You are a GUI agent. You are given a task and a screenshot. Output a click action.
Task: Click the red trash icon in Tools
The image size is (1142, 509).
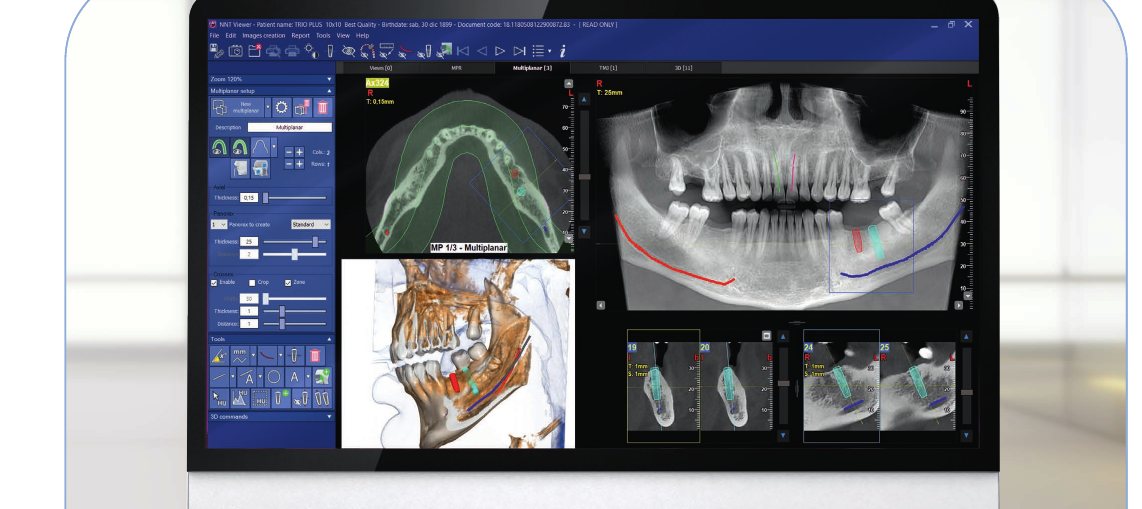point(315,356)
